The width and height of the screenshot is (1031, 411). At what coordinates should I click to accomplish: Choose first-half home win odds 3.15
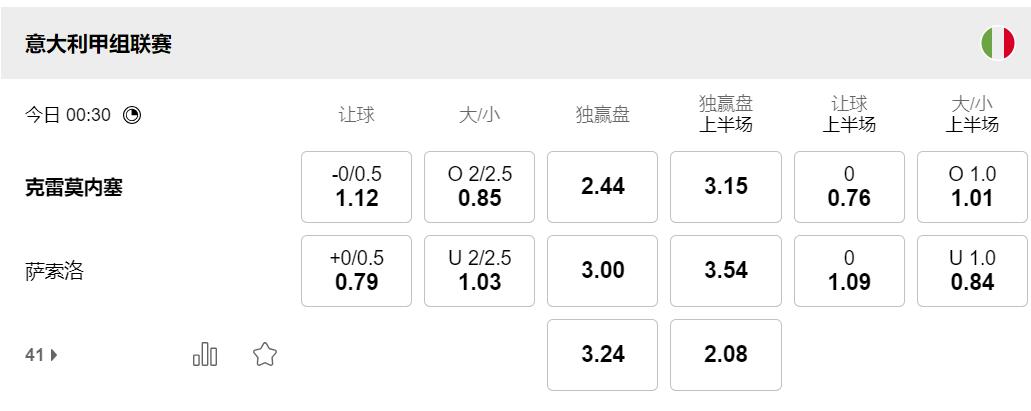click(725, 187)
